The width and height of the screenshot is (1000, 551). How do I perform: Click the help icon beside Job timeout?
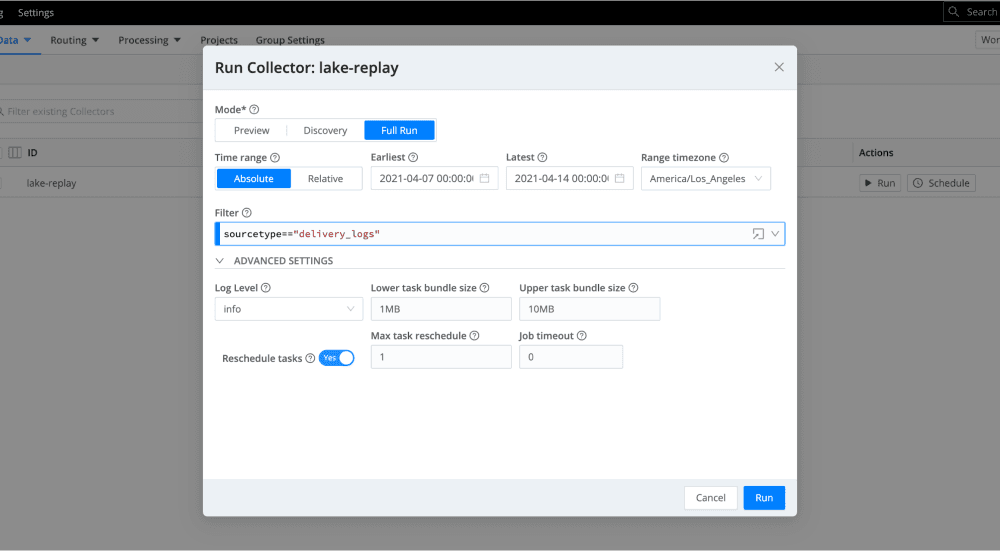coord(581,336)
